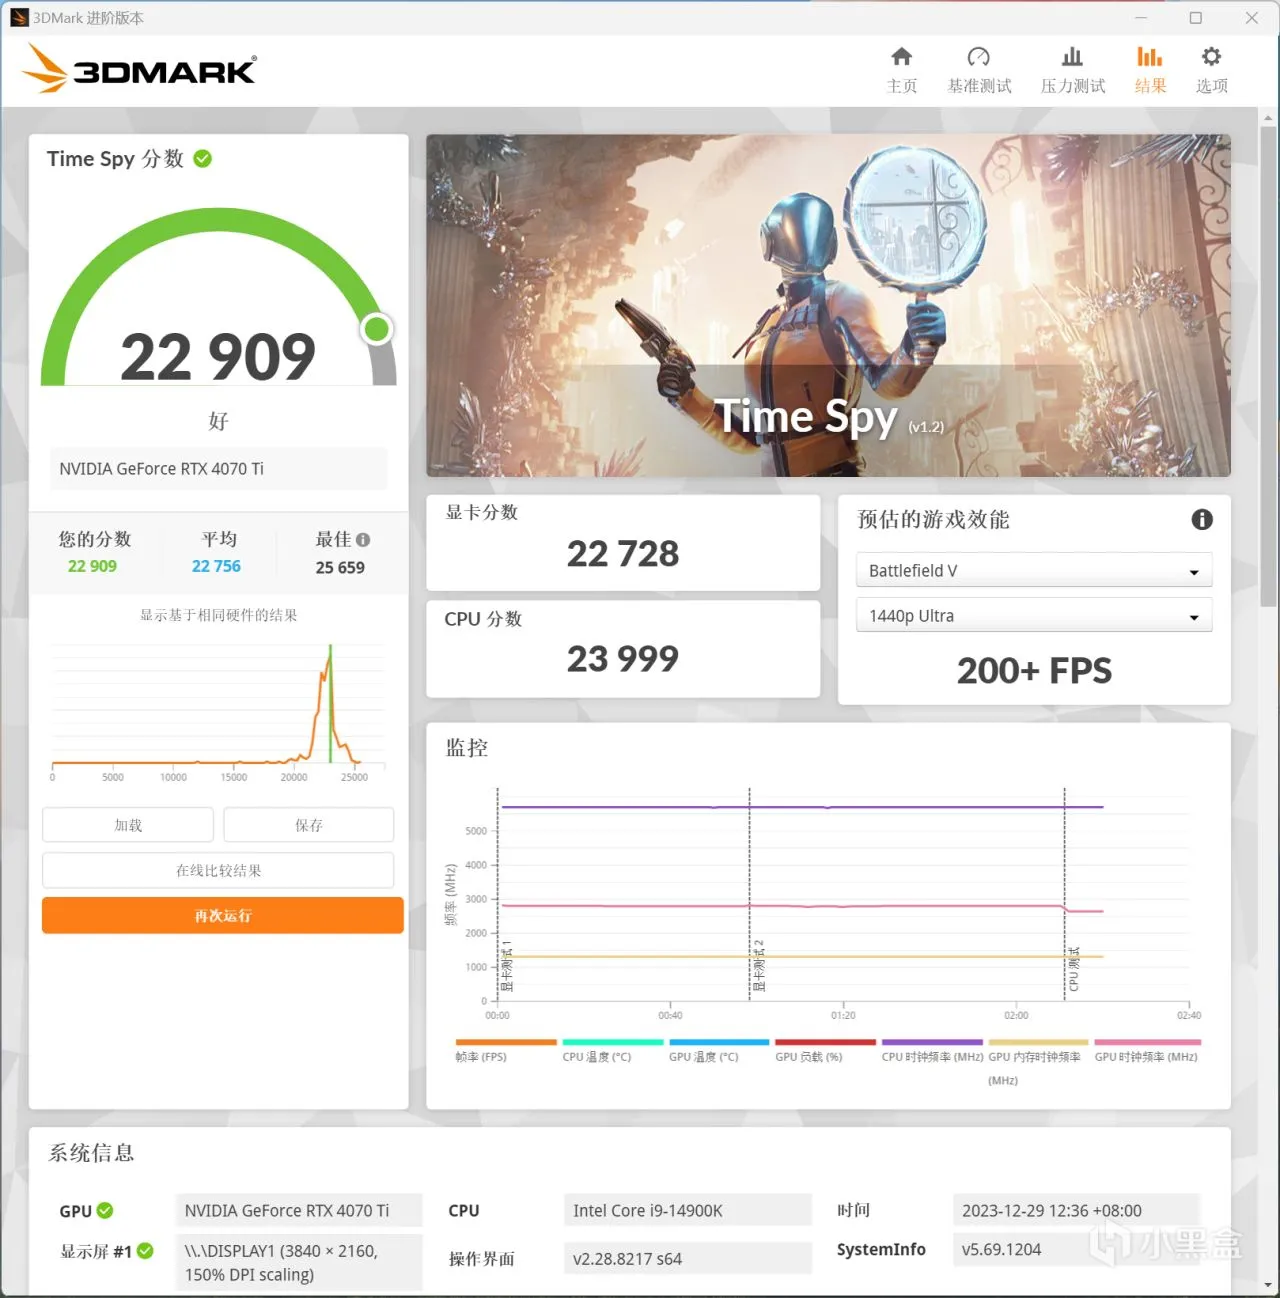Click the info icon next to 最佳
Screen dimensions: 1280x1298
(363, 540)
